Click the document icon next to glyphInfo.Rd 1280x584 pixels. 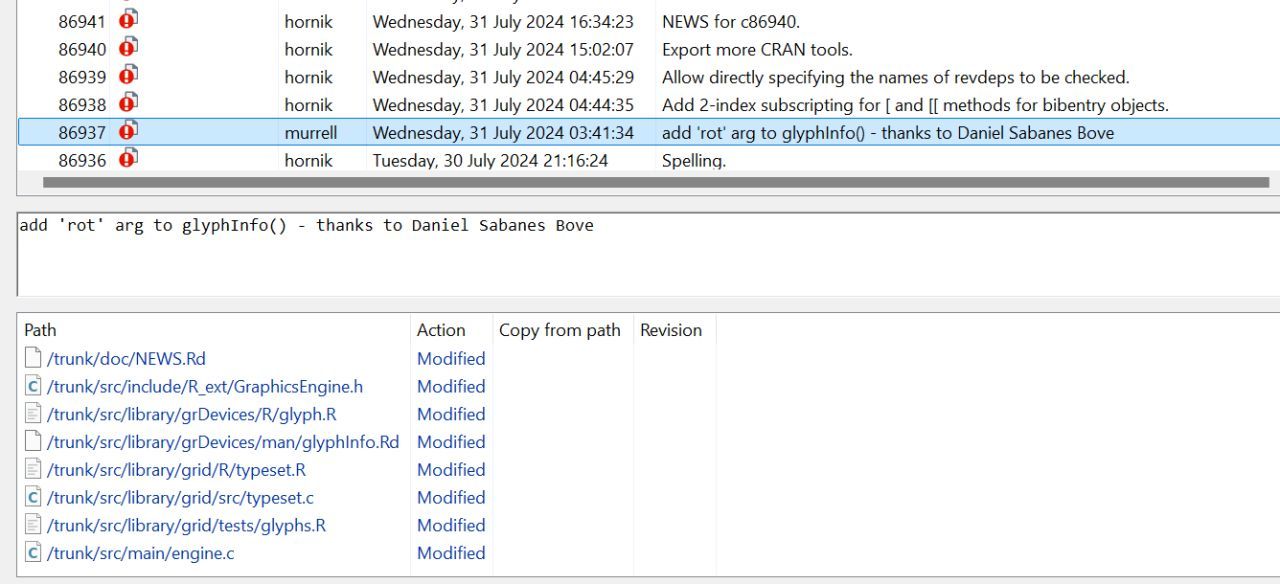pos(33,441)
